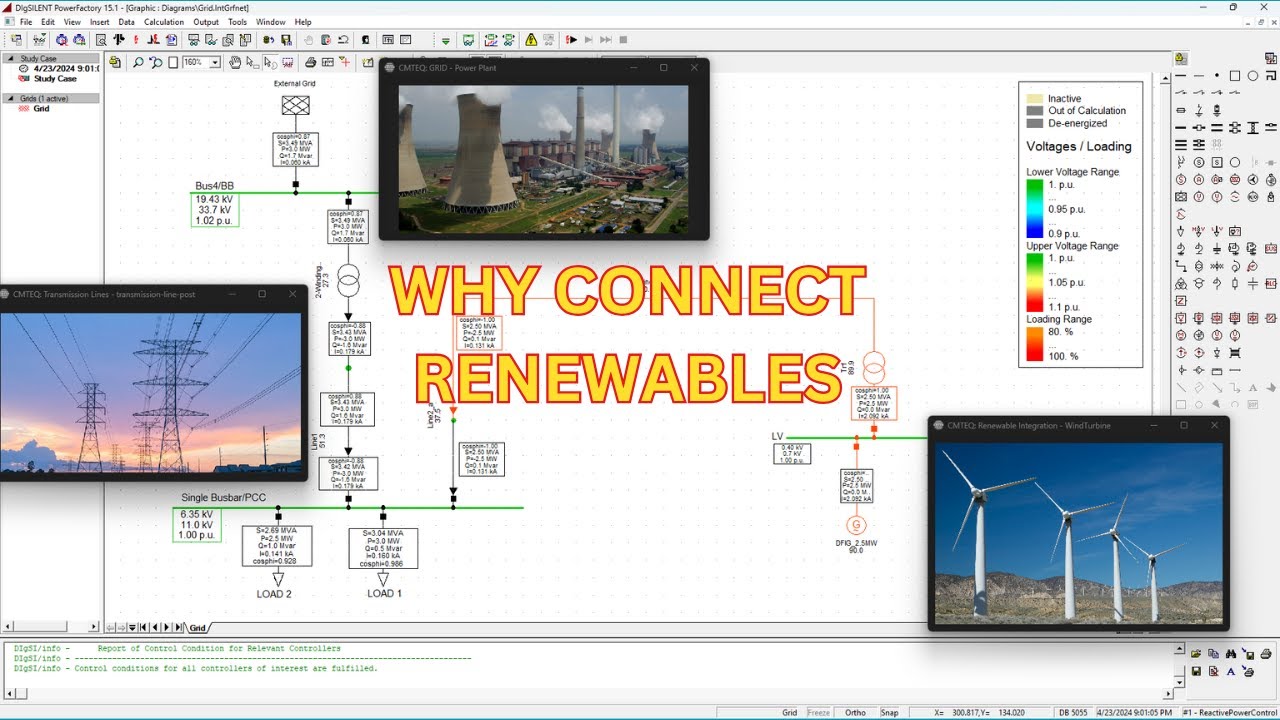Open the Insert menu
This screenshot has height=720, width=1280.
(x=100, y=22)
